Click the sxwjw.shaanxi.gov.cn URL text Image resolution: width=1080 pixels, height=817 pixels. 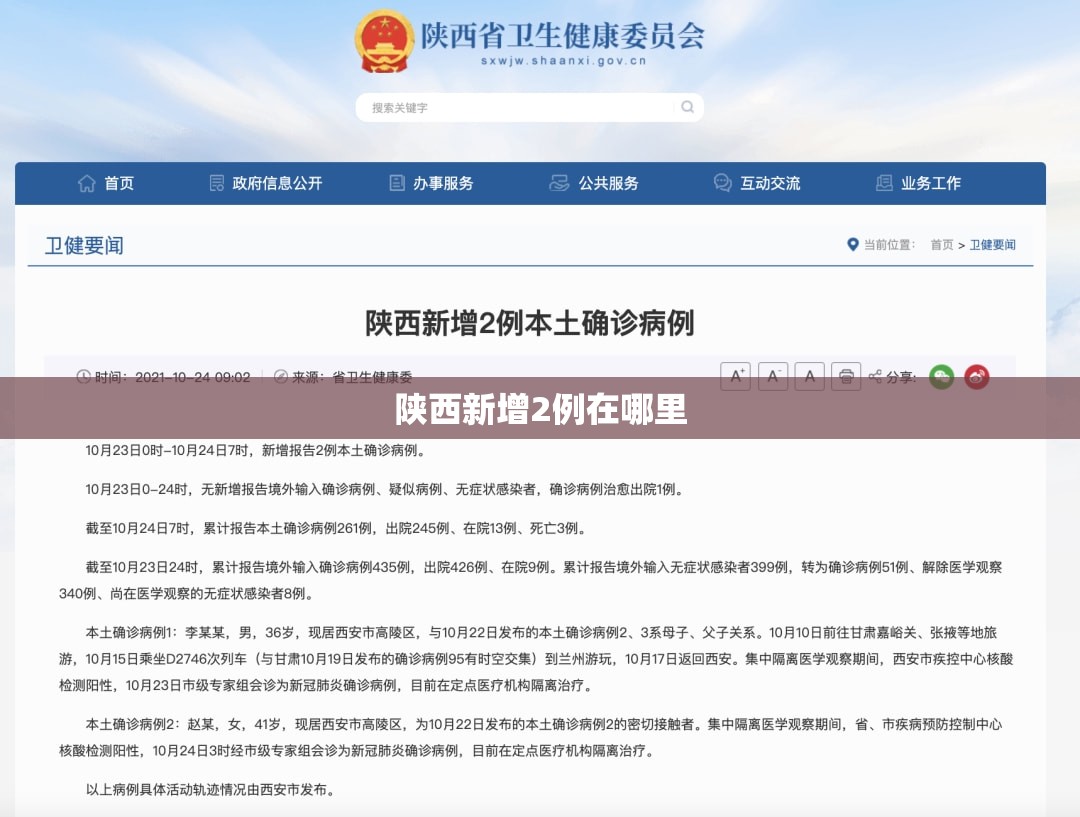pyautogui.click(x=563, y=61)
